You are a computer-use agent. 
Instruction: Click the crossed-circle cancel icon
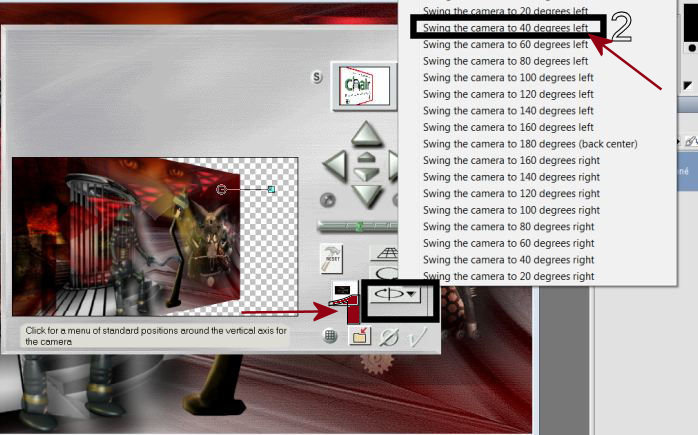coord(389,337)
